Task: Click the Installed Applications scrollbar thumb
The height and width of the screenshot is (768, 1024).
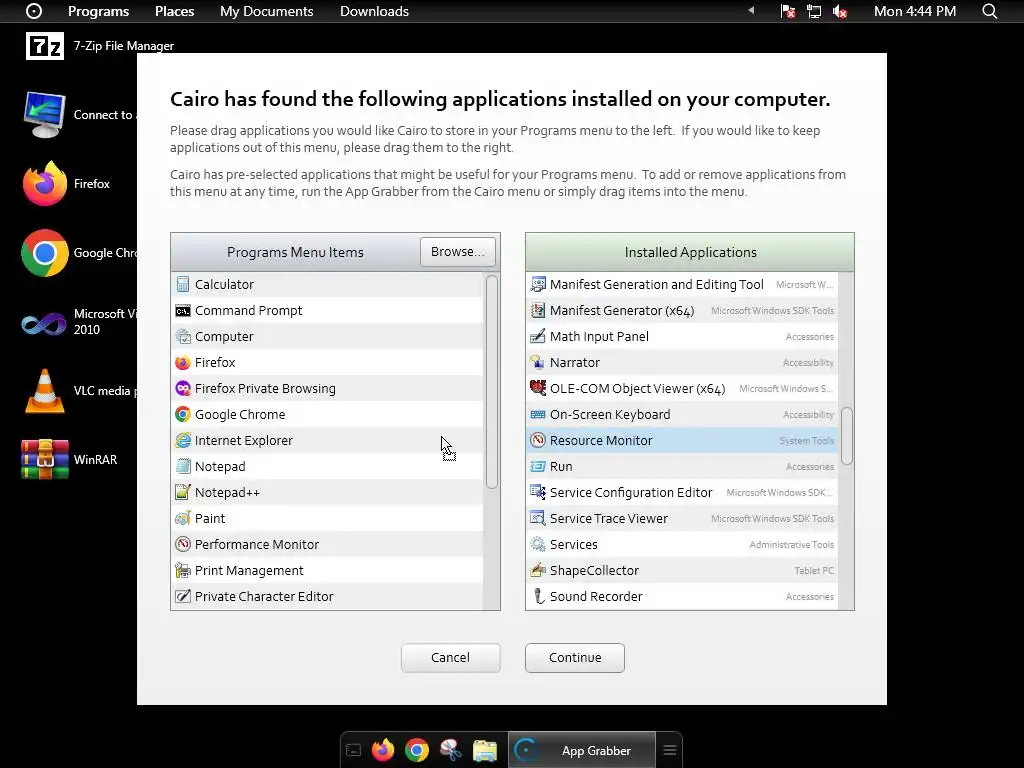Action: (x=846, y=436)
